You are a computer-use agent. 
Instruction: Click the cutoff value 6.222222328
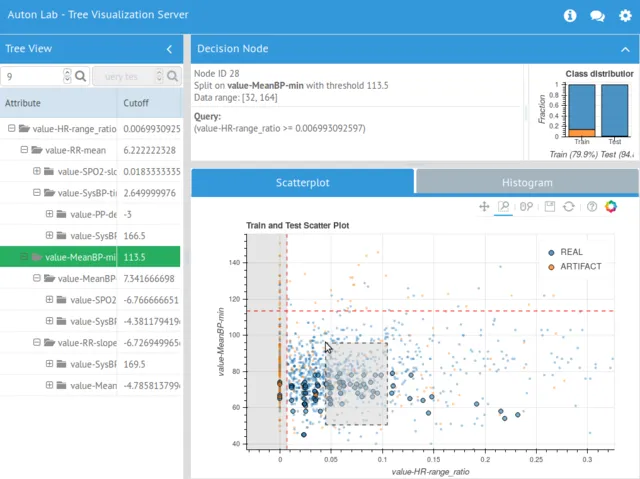[x=149, y=150]
